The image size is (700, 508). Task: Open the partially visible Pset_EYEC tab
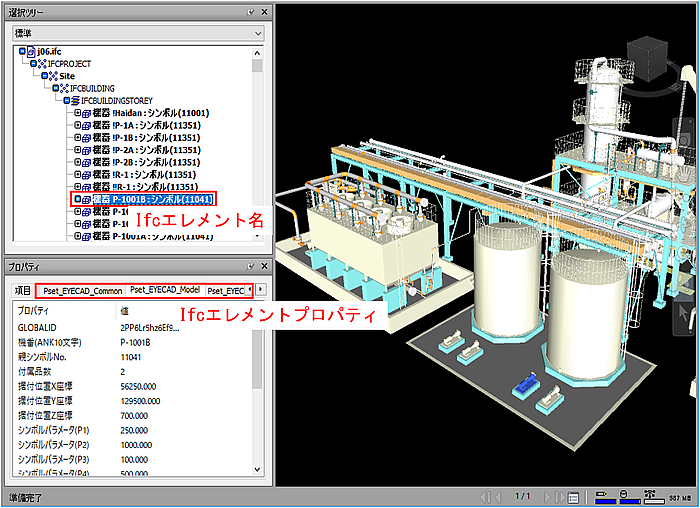[225, 291]
